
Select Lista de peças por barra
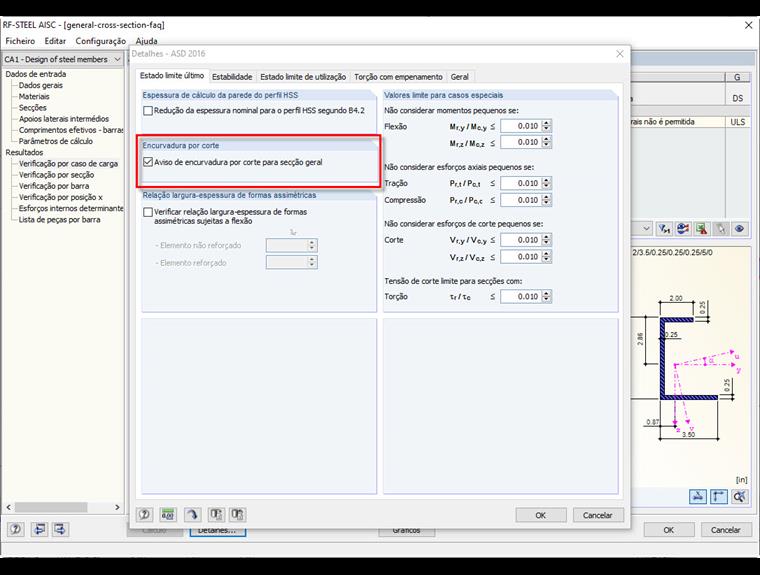pos(59,220)
